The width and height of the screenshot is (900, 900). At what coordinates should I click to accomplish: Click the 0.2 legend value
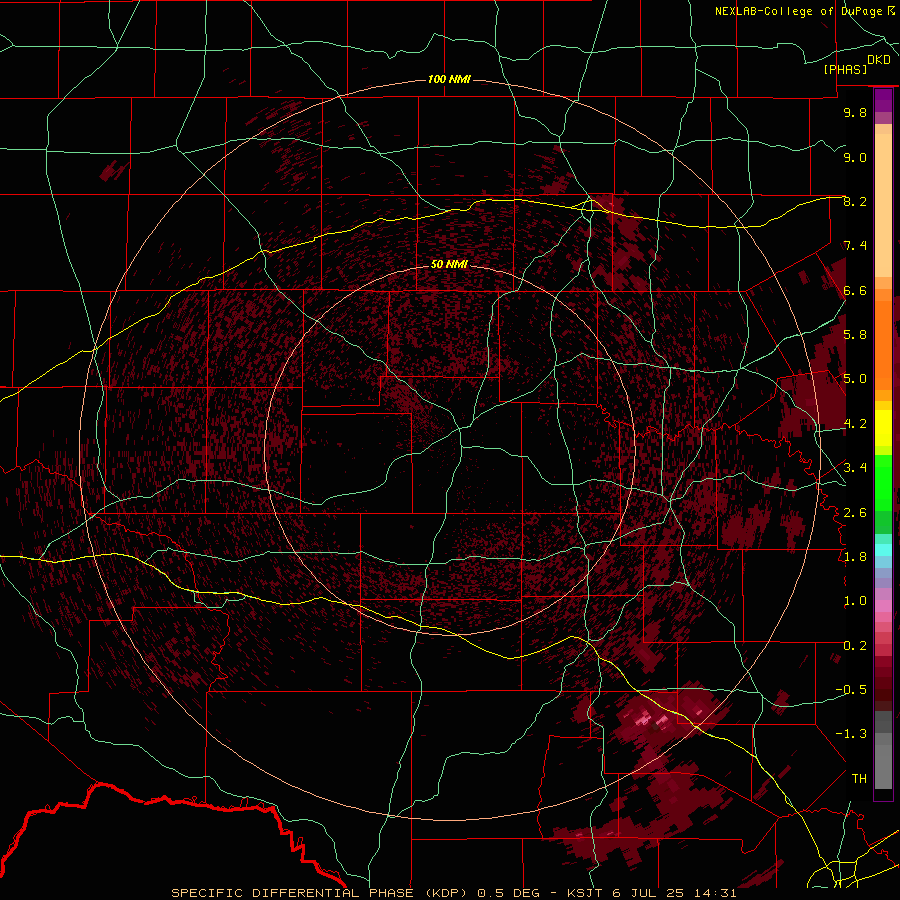pyautogui.click(x=855, y=645)
